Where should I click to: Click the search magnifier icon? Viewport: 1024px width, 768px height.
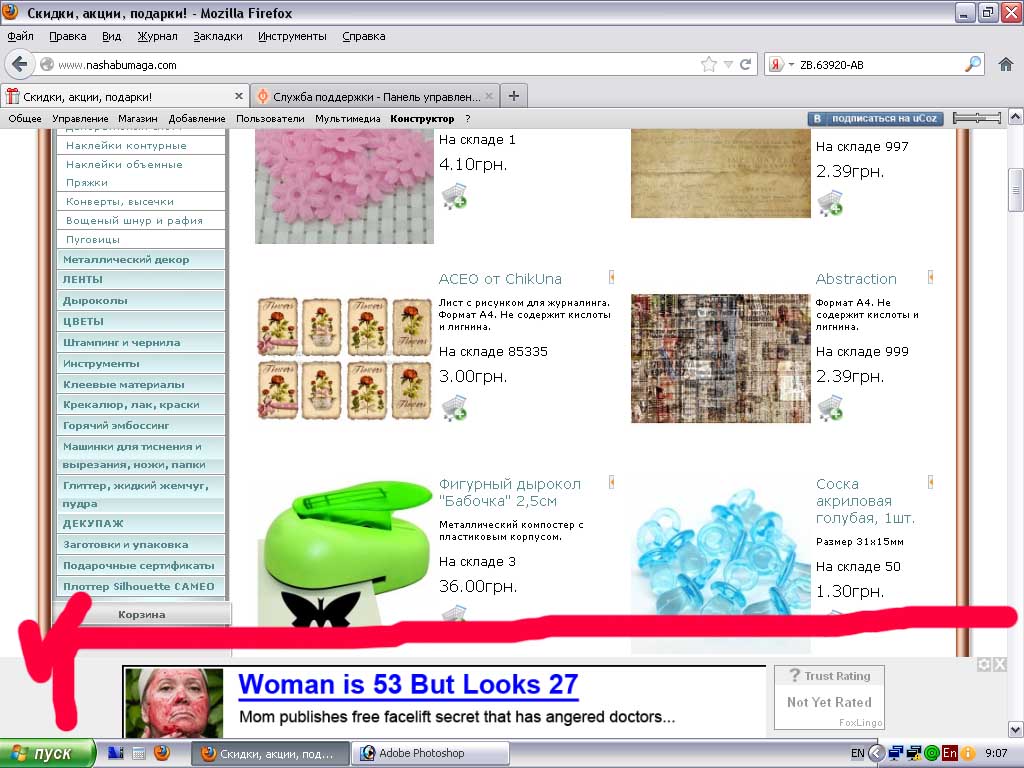tap(972, 64)
